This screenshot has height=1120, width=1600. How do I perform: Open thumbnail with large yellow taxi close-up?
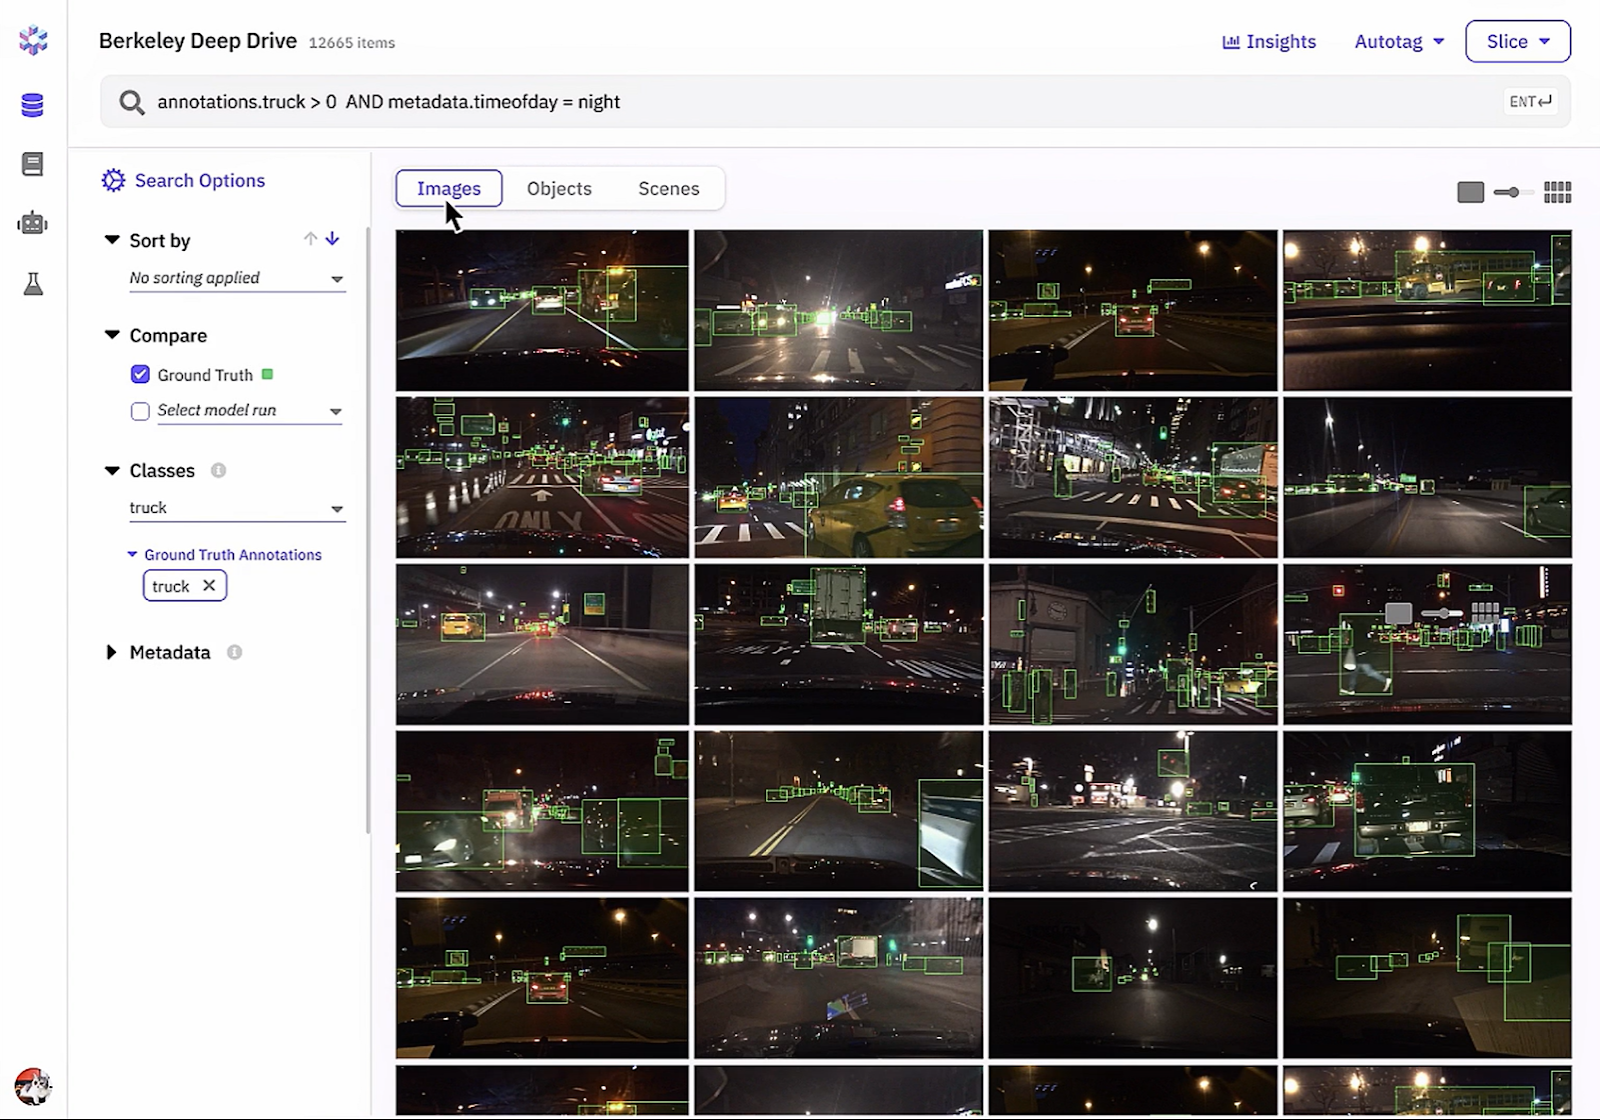pyautogui.click(x=839, y=478)
